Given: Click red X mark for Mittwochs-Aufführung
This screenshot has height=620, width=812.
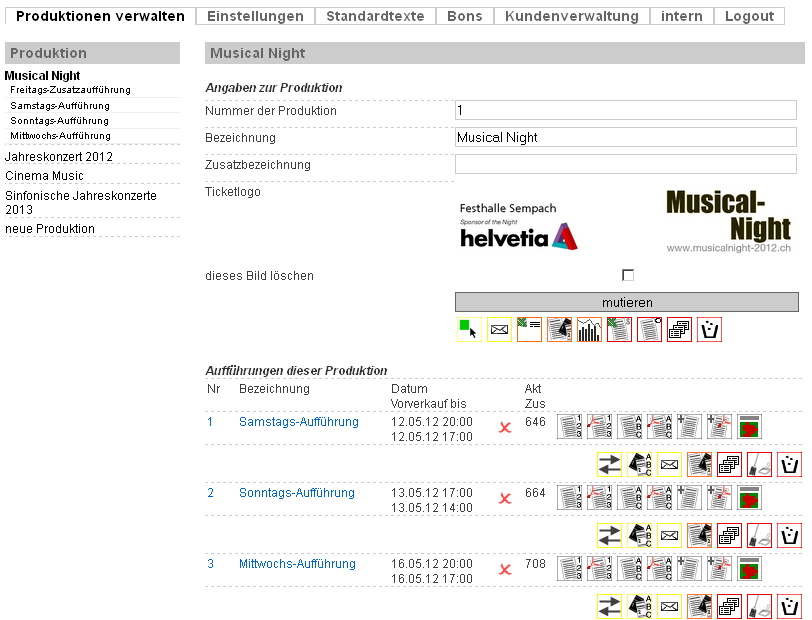Looking at the screenshot, I should (505, 570).
